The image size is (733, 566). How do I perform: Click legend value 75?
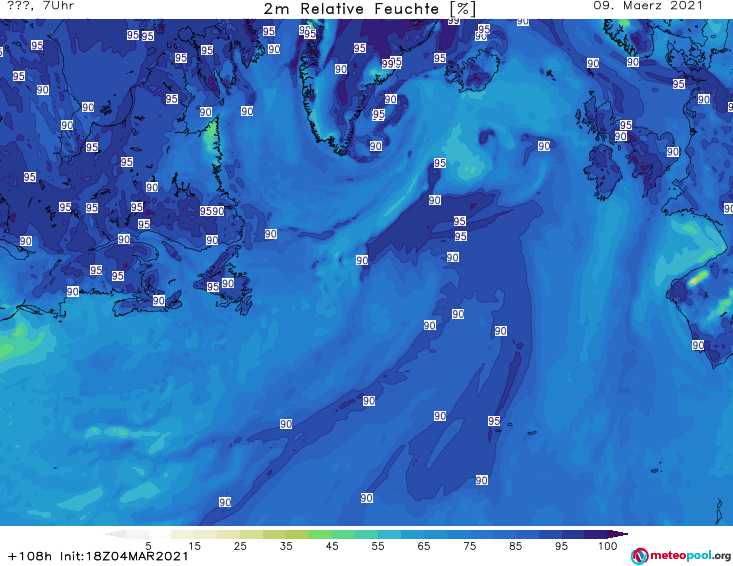[469, 546]
